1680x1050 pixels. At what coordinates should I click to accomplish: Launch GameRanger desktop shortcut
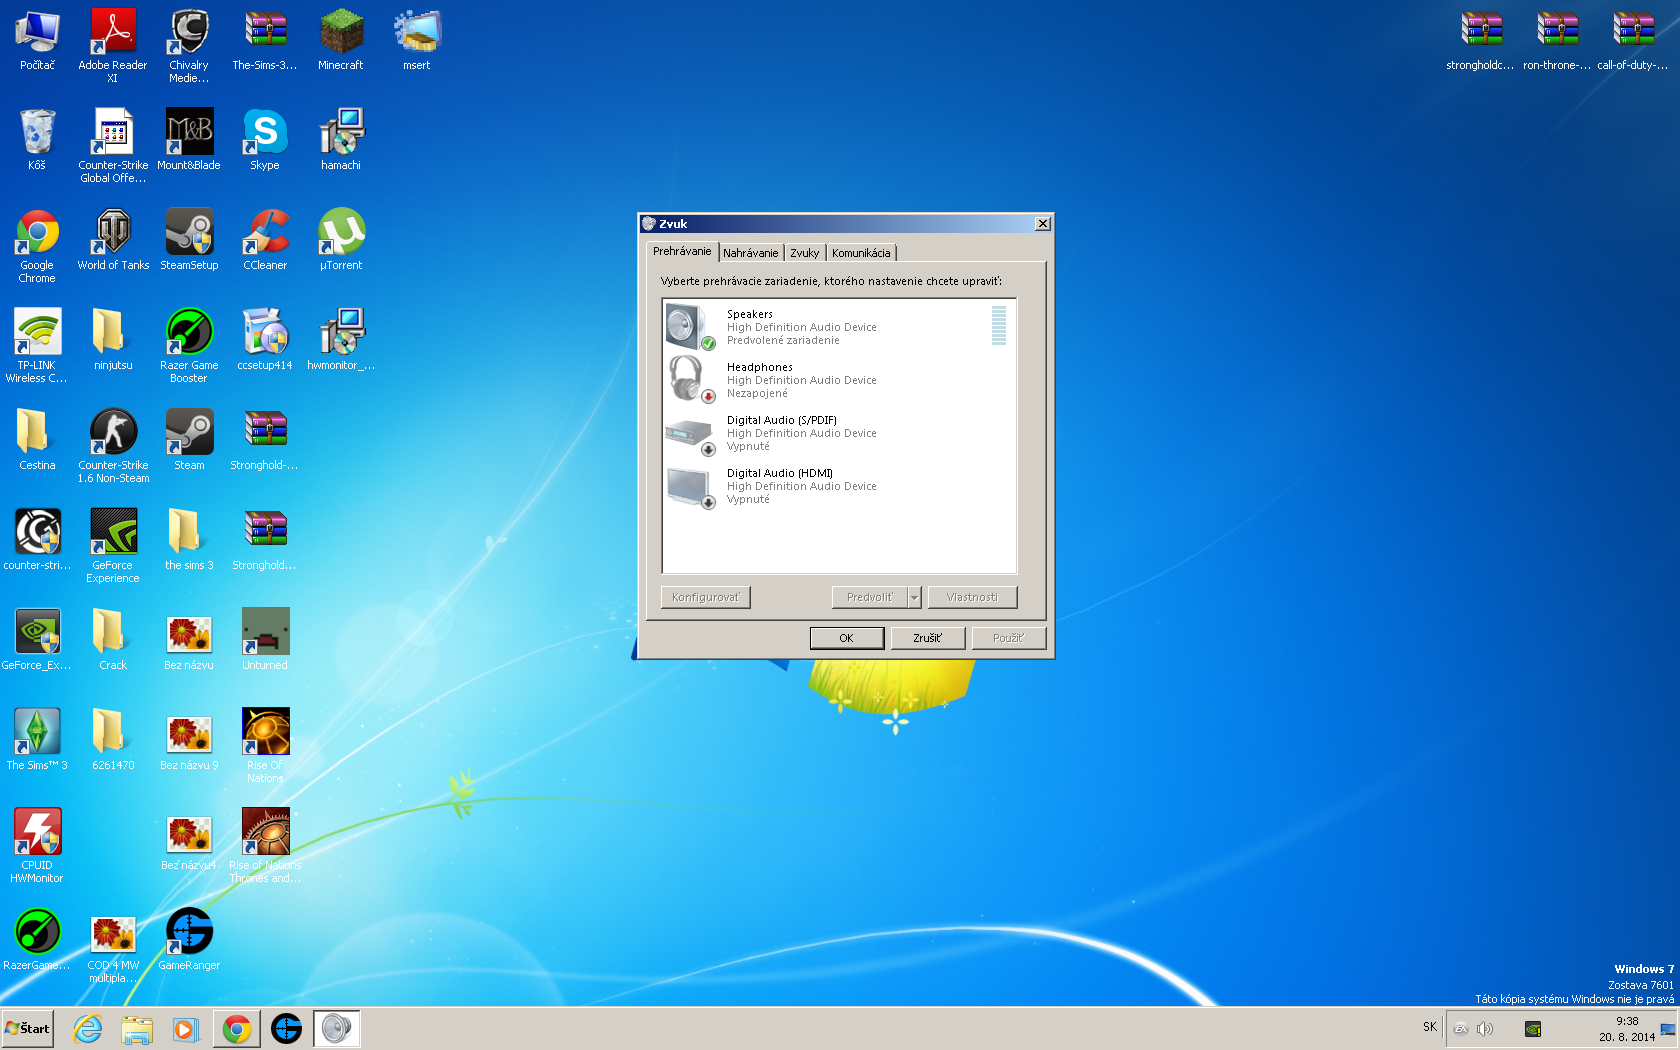pyautogui.click(x=189, y=940)
